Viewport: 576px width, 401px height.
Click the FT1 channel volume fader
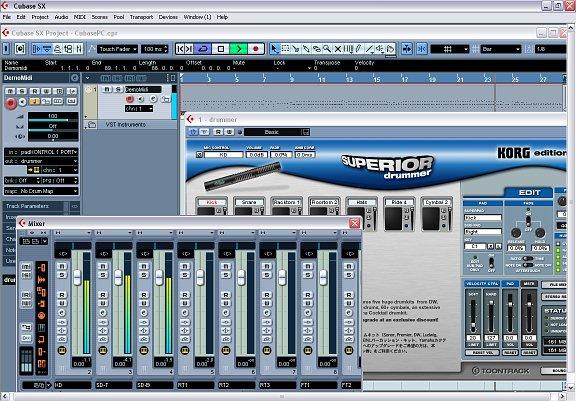pyautogui.click(x=323, y=278)
